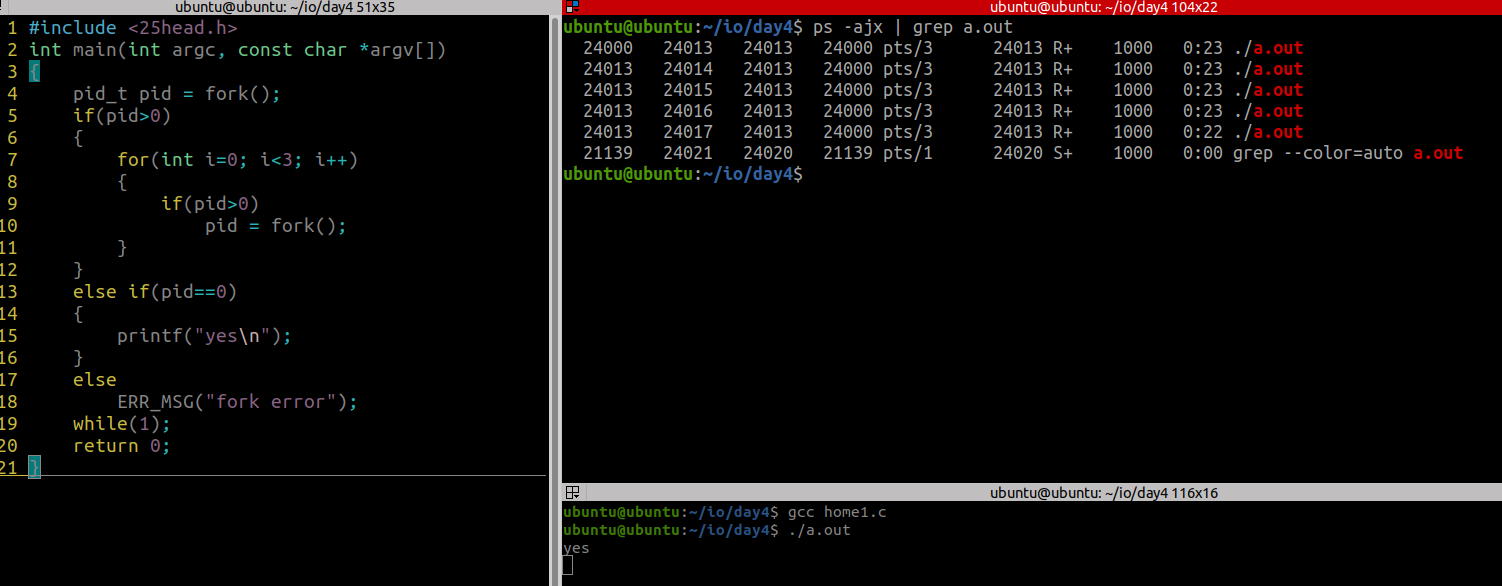Click the "ps -ajx | grep a.out" command
The height and width of the screenshot is (586, 1502).
[x=913, y=27]
